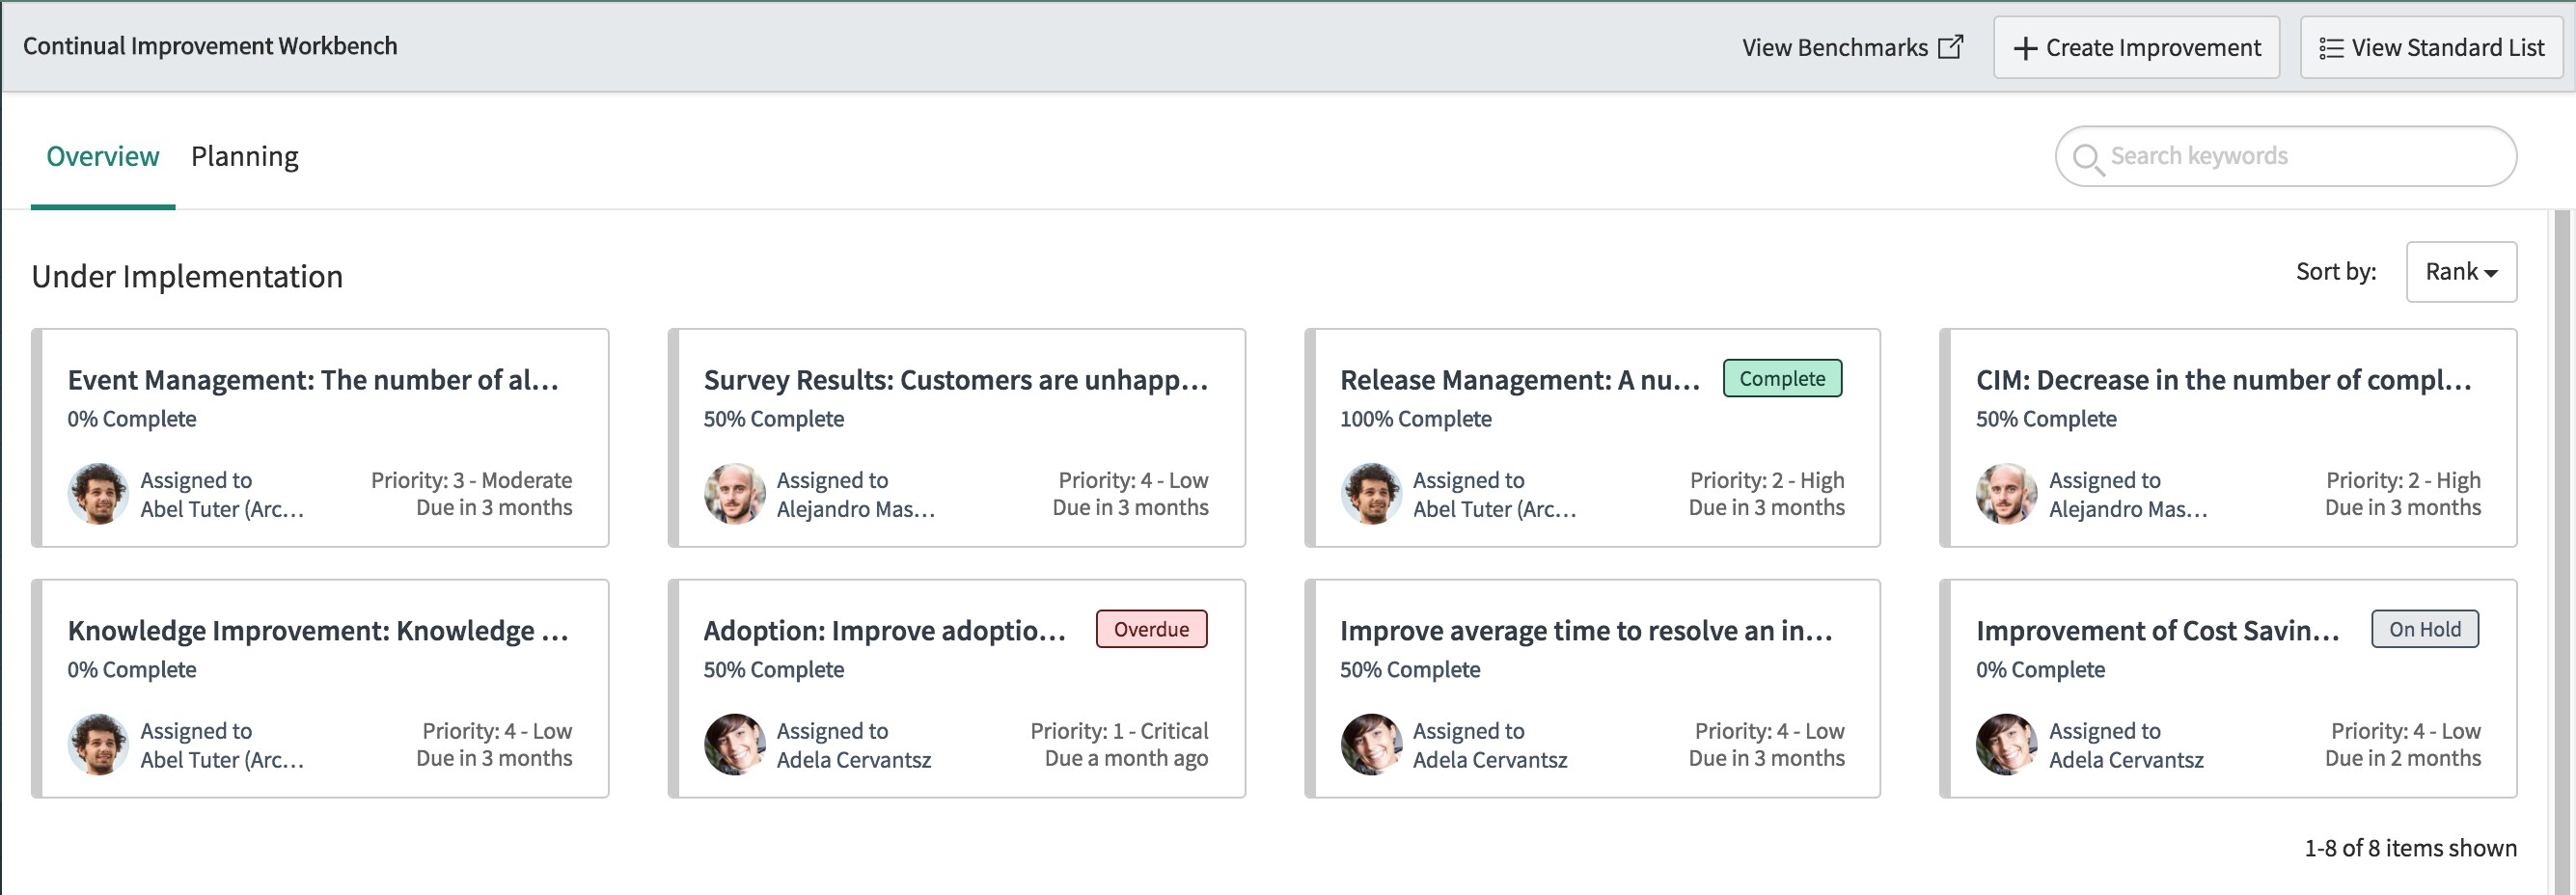Open Improvement of Cost Savings card title

coord(2158,631)
